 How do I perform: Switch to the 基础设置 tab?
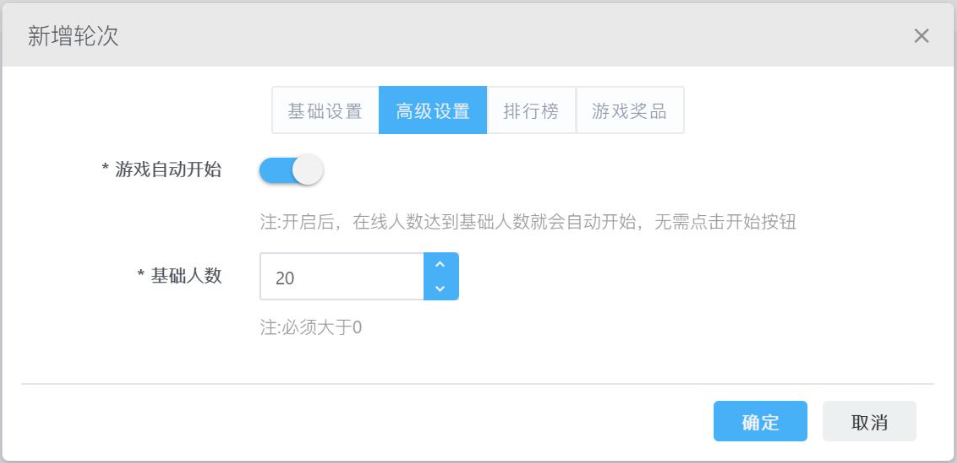click(x=325, y=110)
